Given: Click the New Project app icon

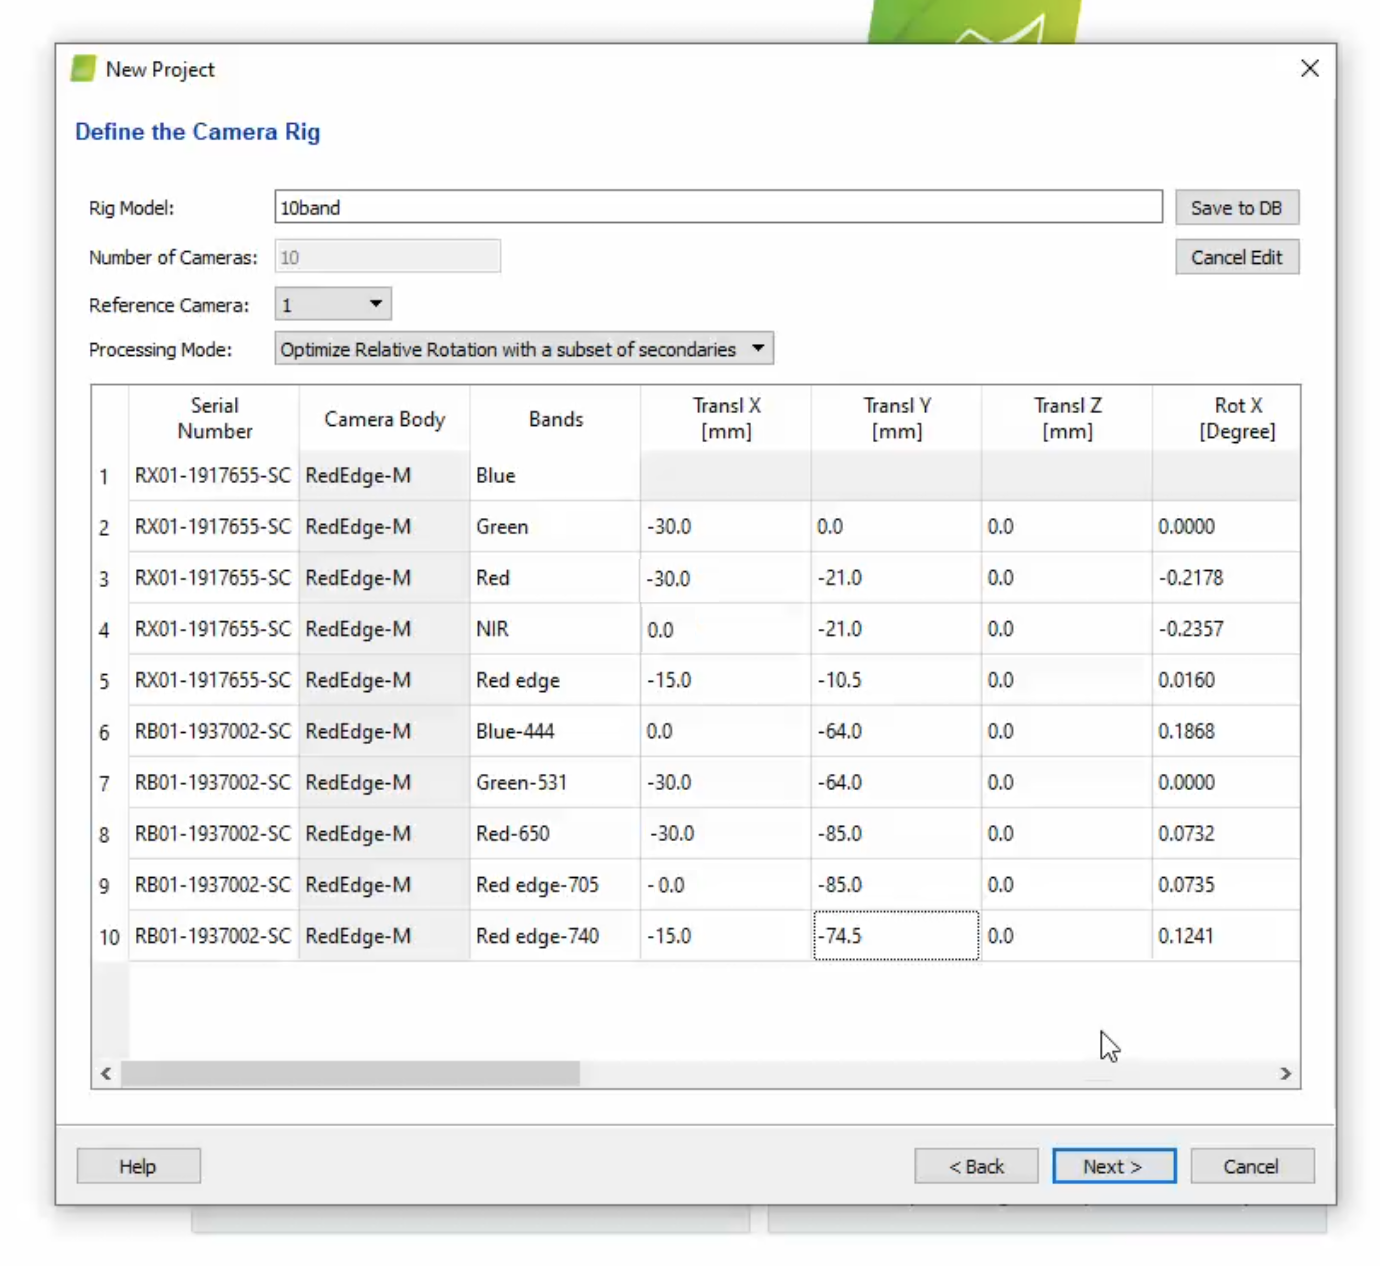Looking at the screenshot, I should (x=84, y=69).
